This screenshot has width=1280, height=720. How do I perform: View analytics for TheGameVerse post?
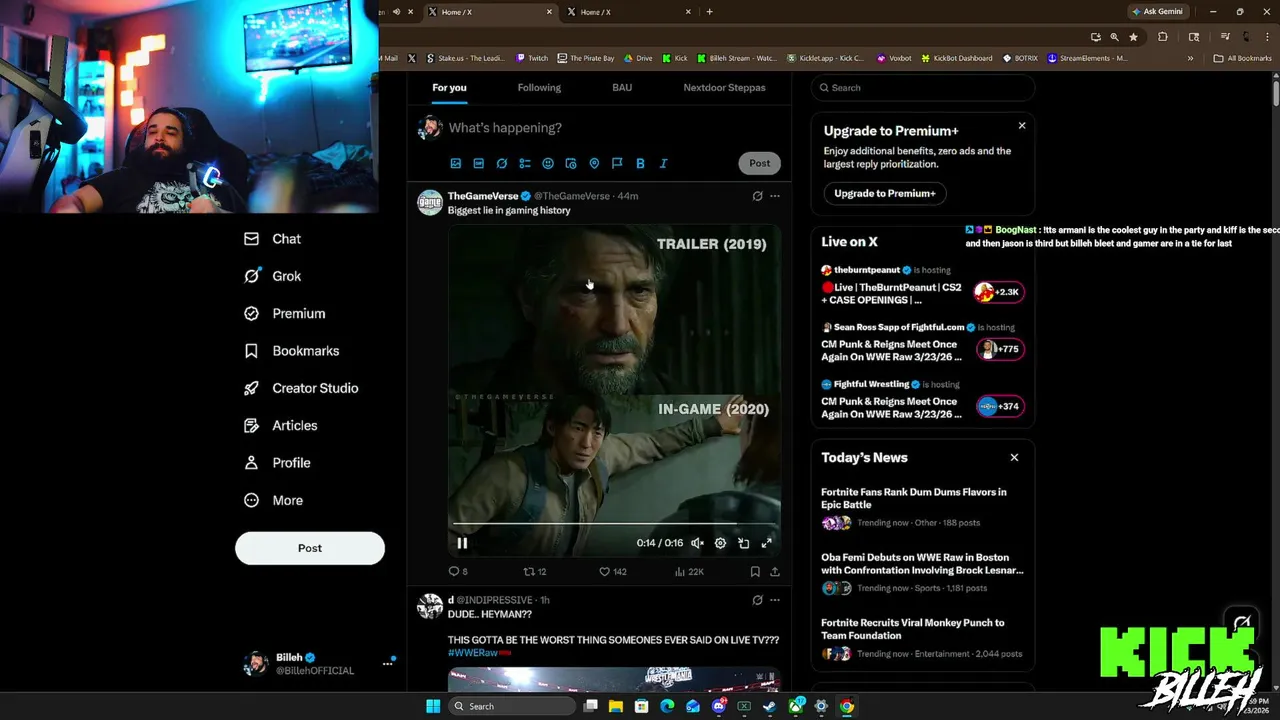pyautogui.click(x=689, y=572)
